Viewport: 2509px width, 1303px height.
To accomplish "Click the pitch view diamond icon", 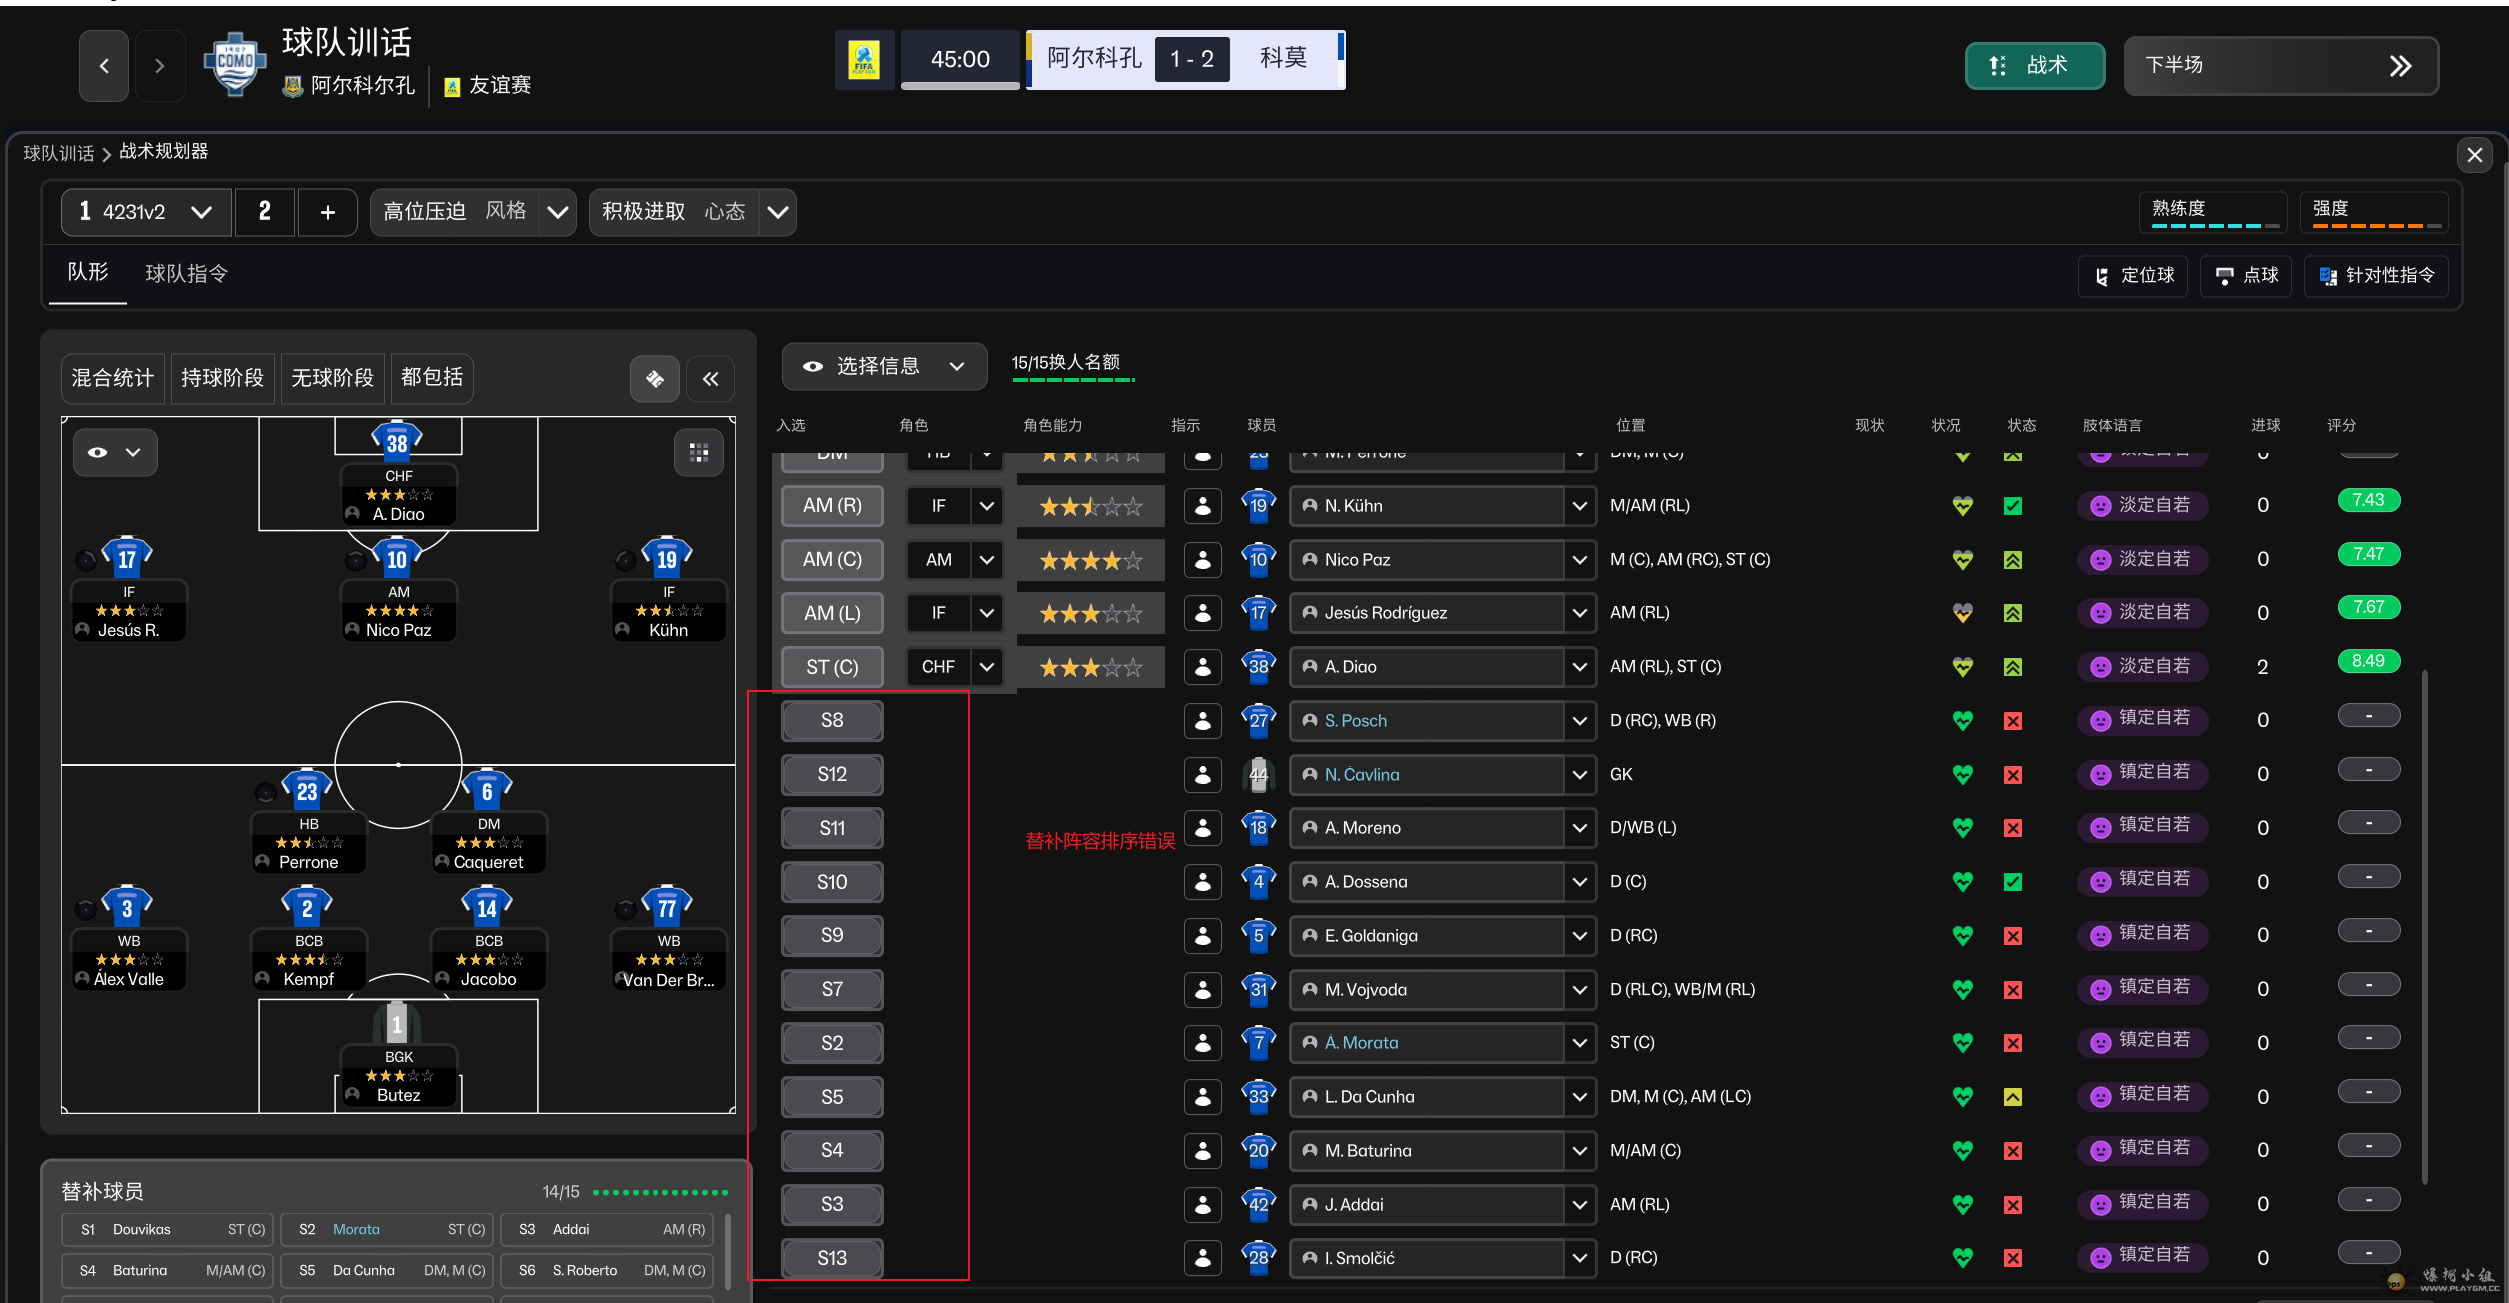I will (x=655, y=379).
